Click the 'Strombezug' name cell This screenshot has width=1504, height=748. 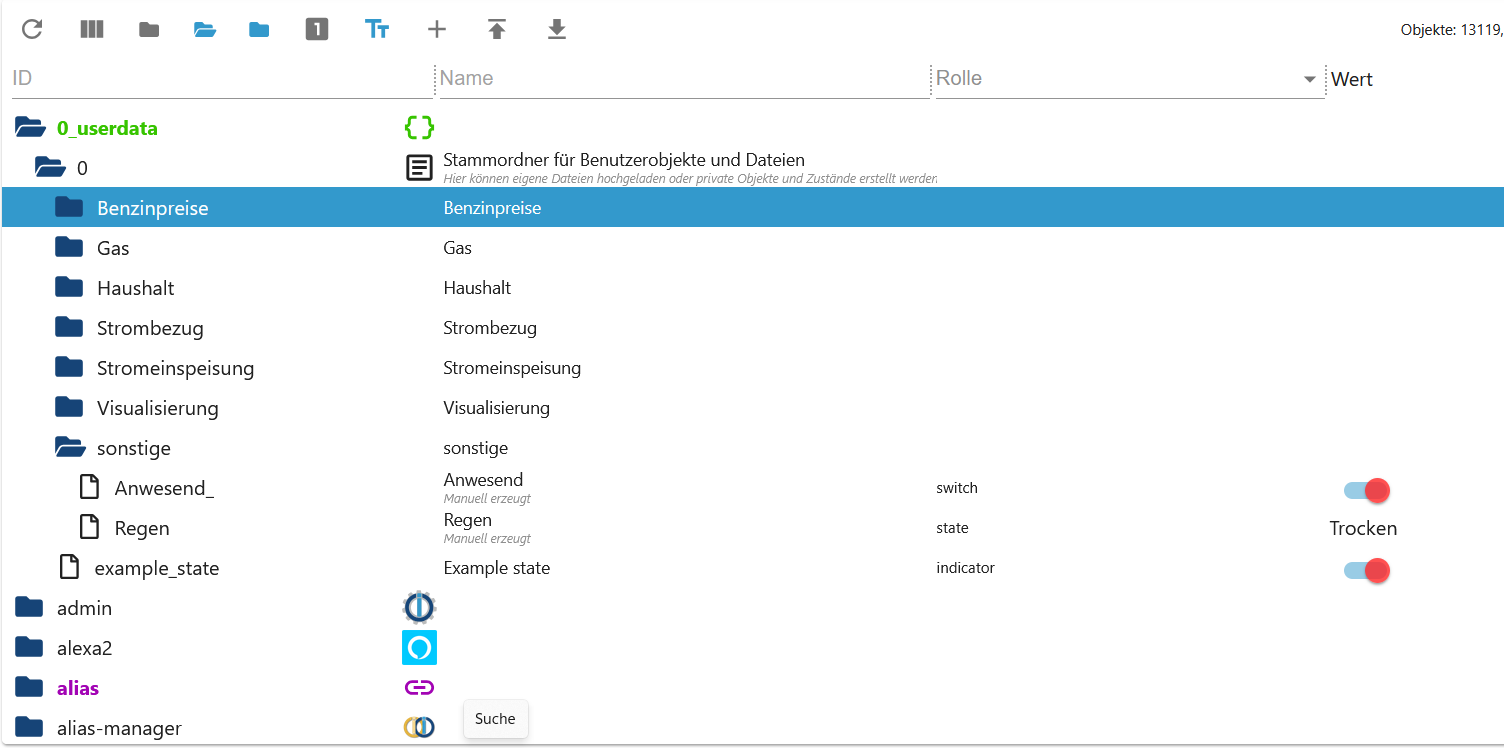pos(490,328)
